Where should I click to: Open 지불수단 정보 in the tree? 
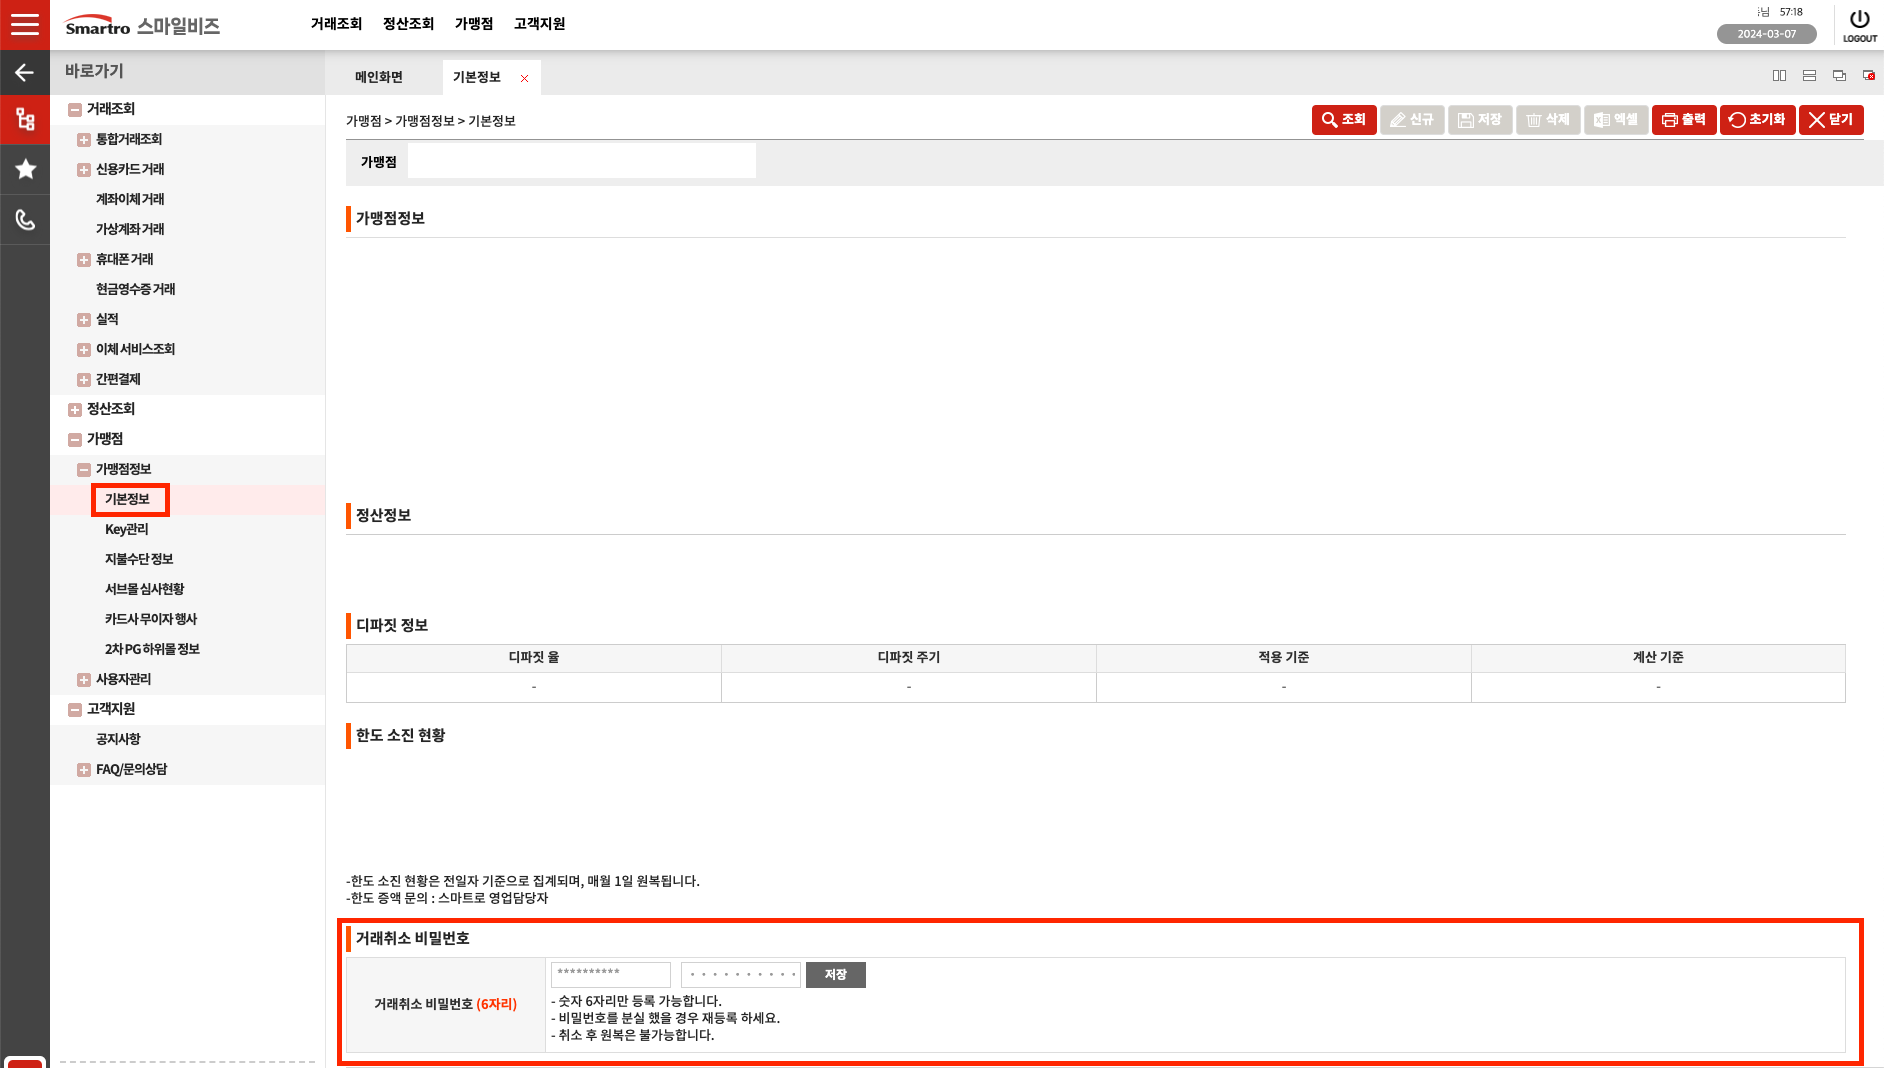[139, 559]
